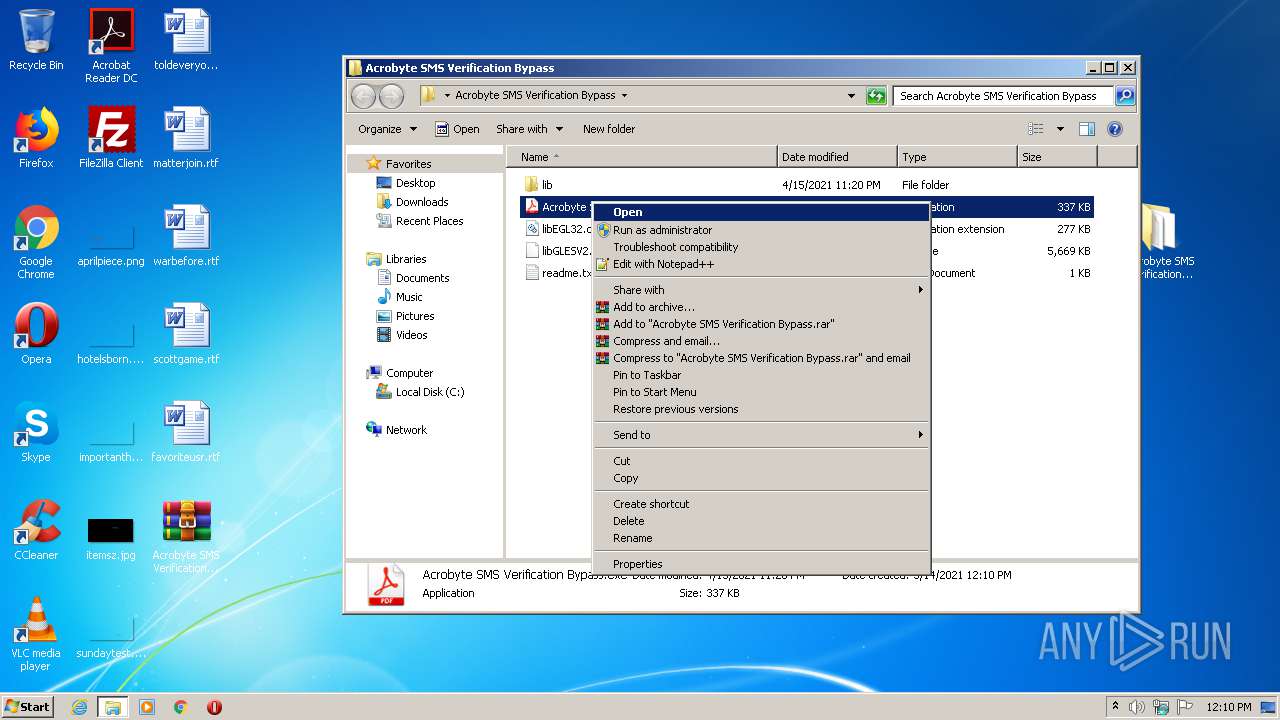
Task: Show hidden system tray icons arrow
Action: (x=1115, y=706)
